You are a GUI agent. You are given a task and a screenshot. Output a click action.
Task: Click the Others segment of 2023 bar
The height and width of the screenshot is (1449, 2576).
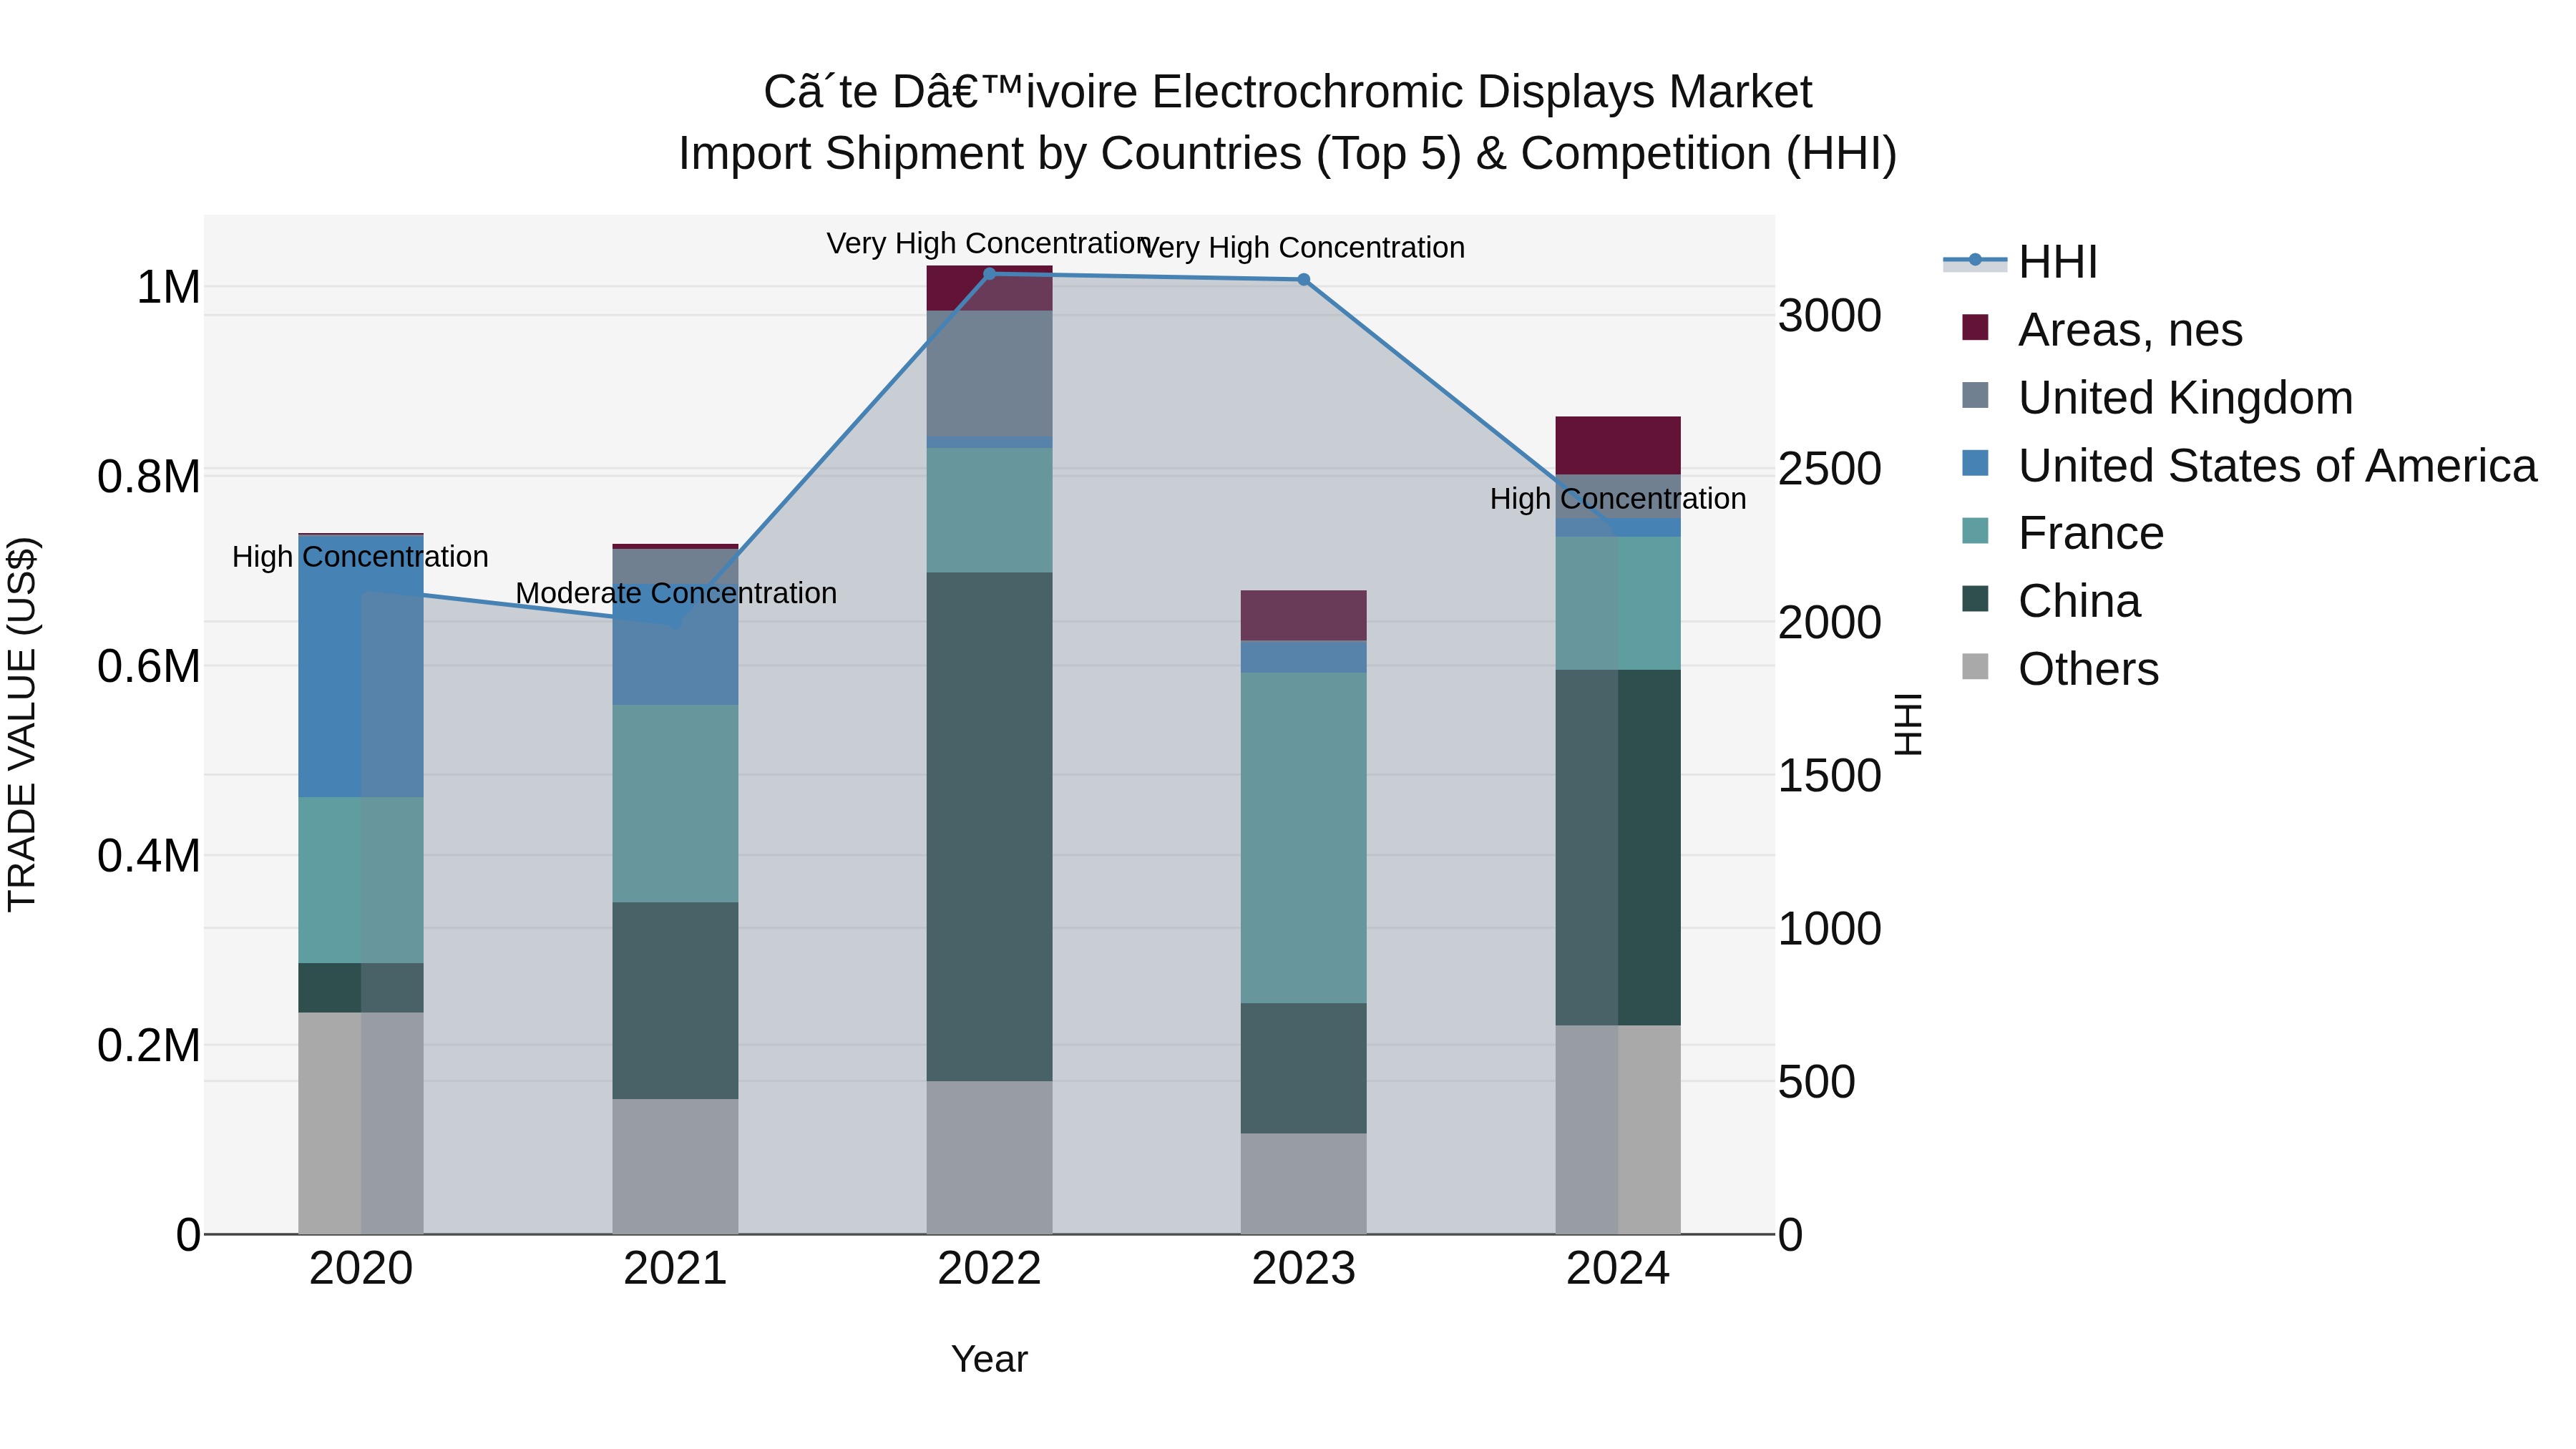click(1304, 1183)
